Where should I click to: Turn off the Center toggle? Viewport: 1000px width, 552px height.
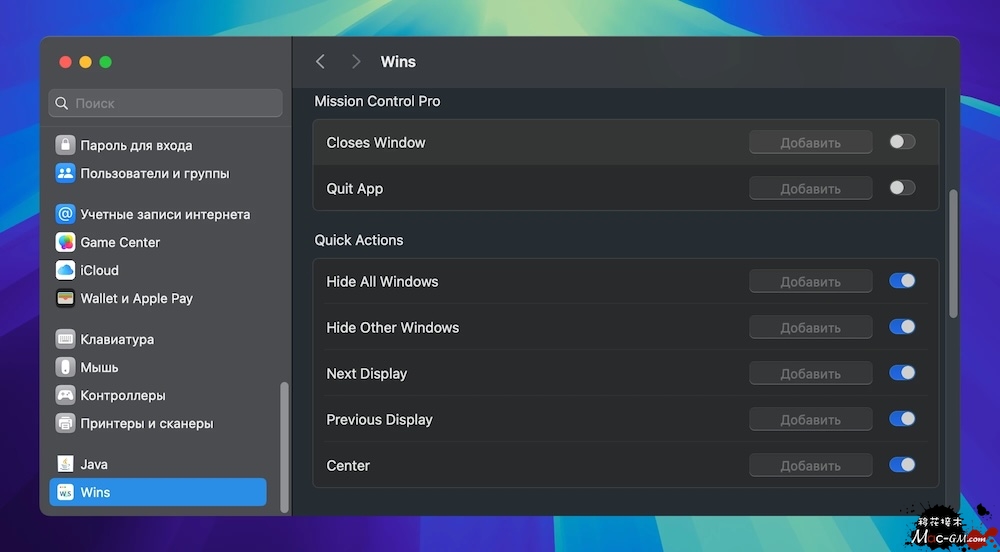tap(901, 465)
